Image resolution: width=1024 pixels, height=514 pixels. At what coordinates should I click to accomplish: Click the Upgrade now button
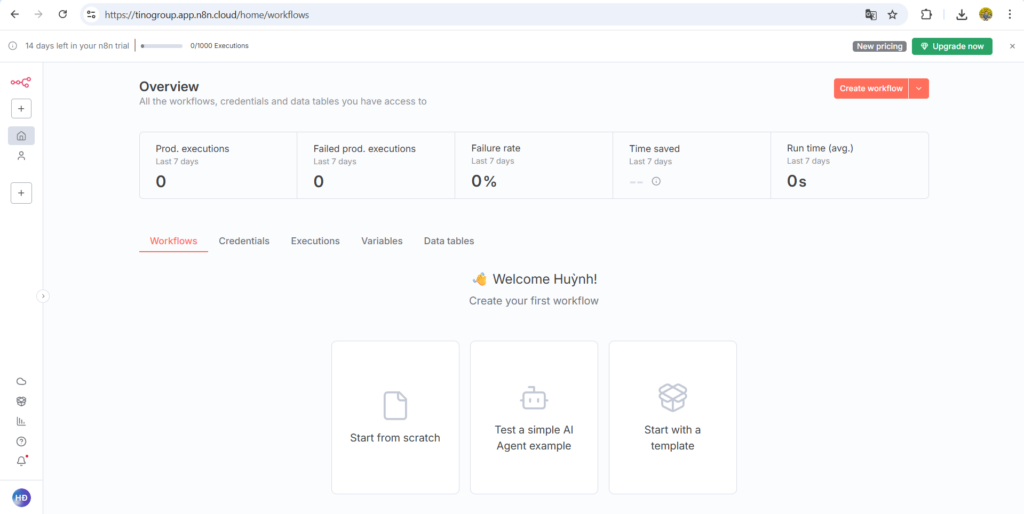952,46
